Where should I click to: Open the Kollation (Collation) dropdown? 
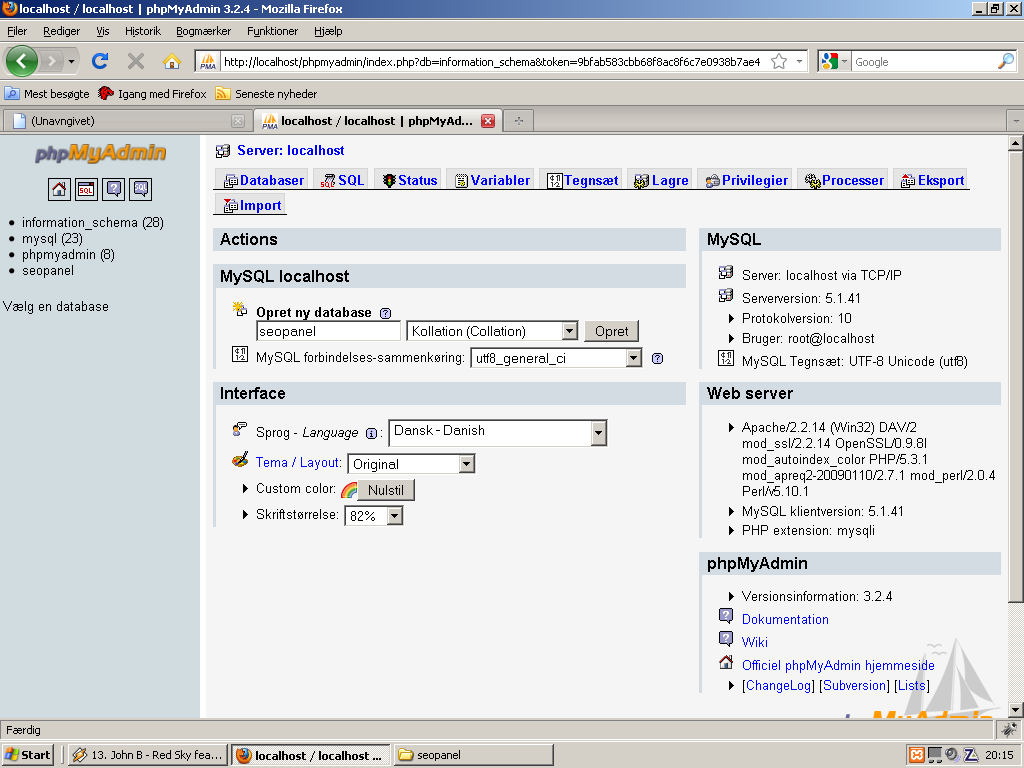569,331
